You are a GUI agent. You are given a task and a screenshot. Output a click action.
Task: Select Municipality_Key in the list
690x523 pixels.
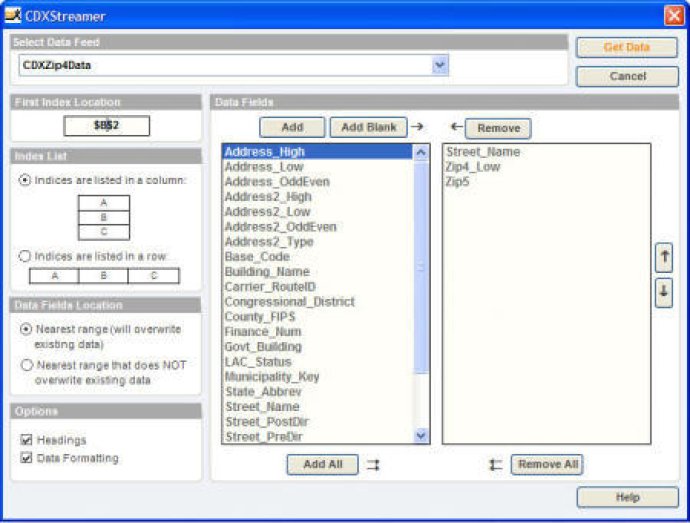pos(318,376)
